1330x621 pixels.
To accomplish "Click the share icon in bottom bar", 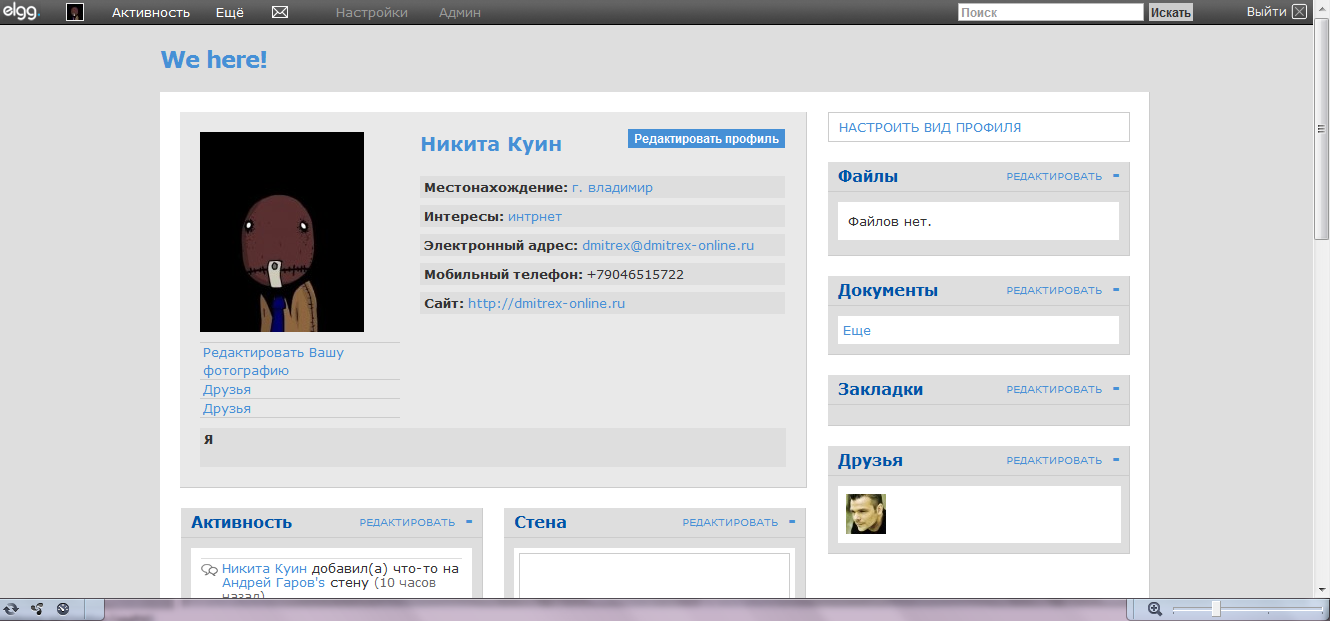I will tap(37, 608).
